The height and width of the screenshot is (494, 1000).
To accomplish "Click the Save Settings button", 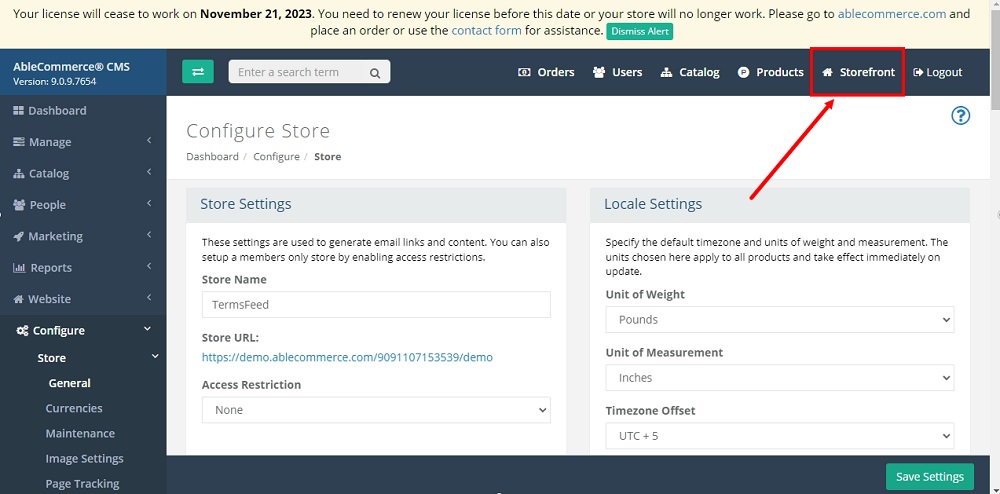I will (x=930, y=477).
